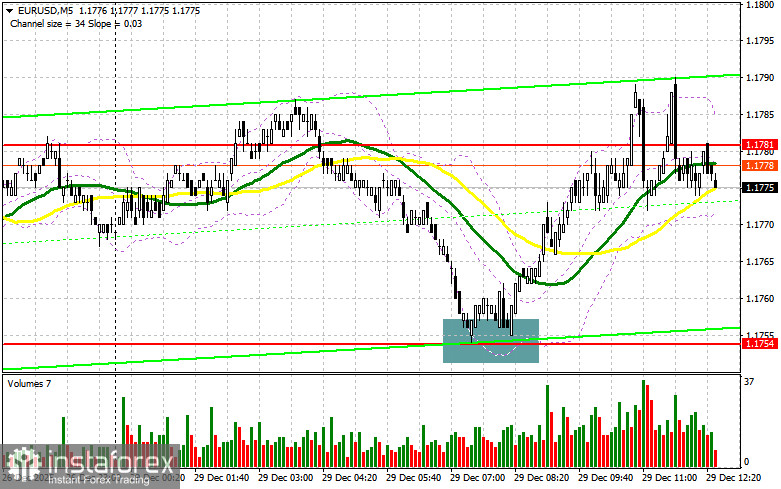Click the 29 Dec 11:00 time label
The height and width of the screenshot is (489, 781).
[669, 478]
